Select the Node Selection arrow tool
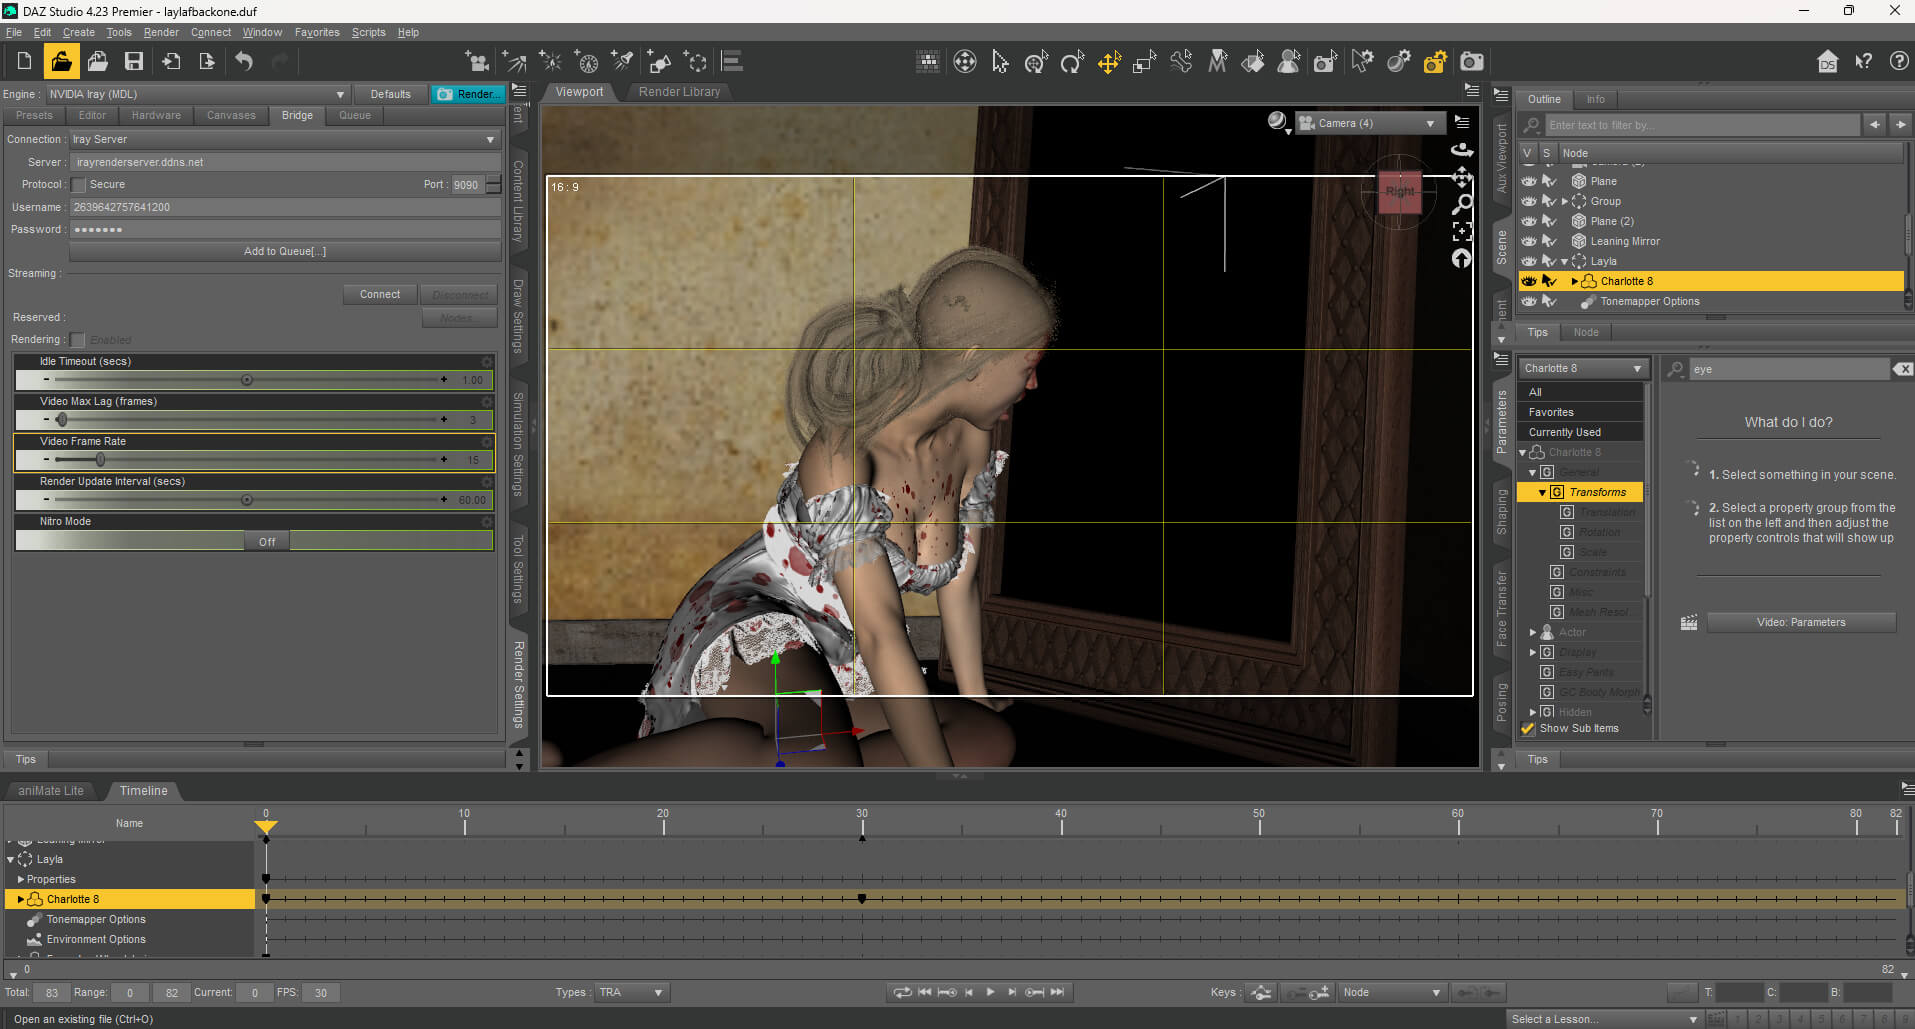 [1000, 62]
